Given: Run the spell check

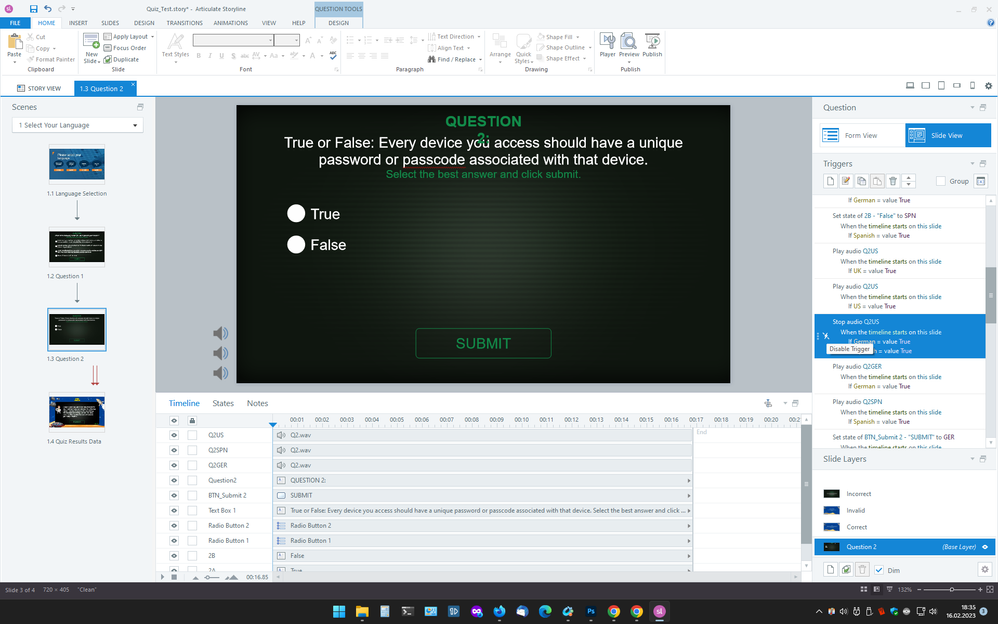Looking at the screenshot, I should coord(333,56).
